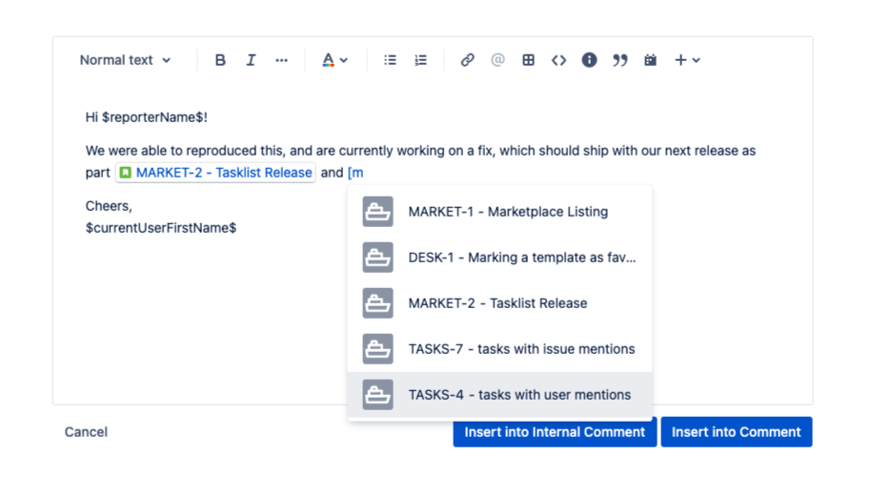
Task: Click the ship icon beside TASKS-7
Action: 378,349
